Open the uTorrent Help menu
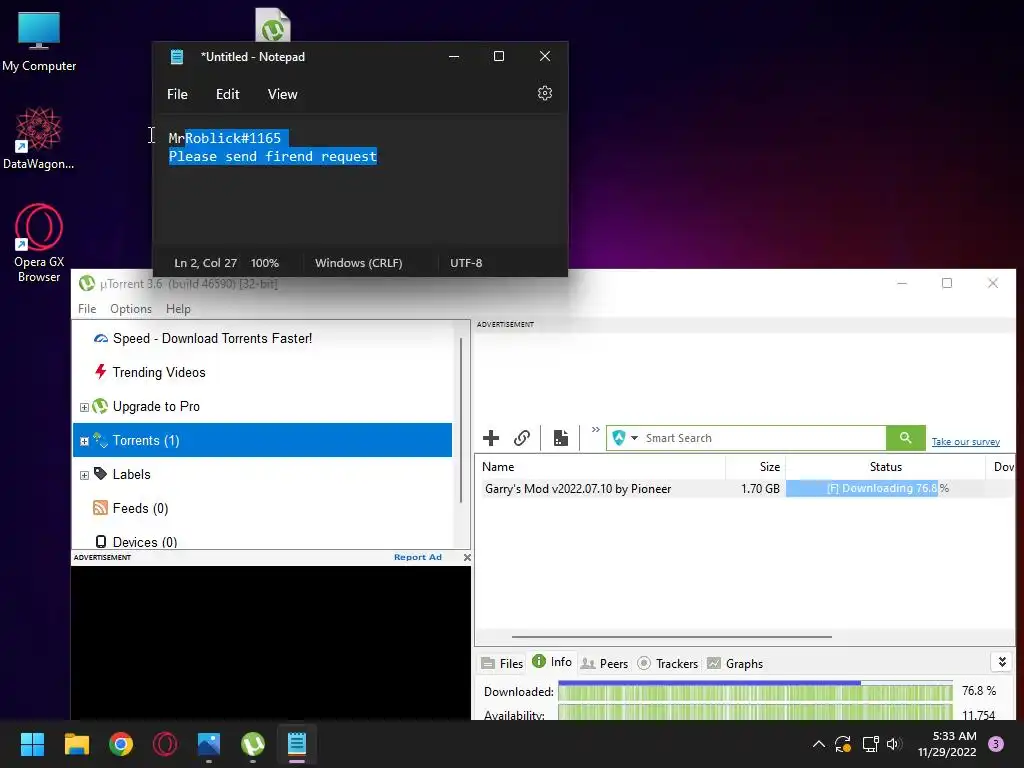 (x=178, y=309)
